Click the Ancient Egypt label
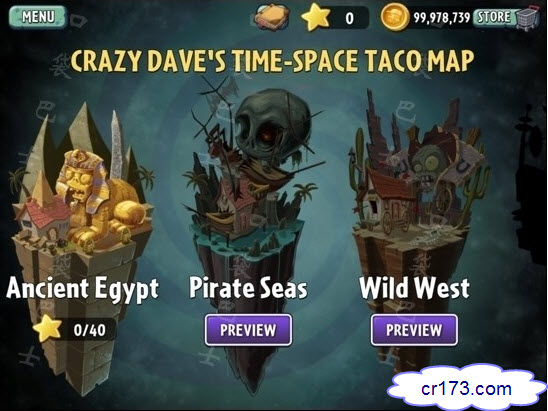 [x=82, y=289]
